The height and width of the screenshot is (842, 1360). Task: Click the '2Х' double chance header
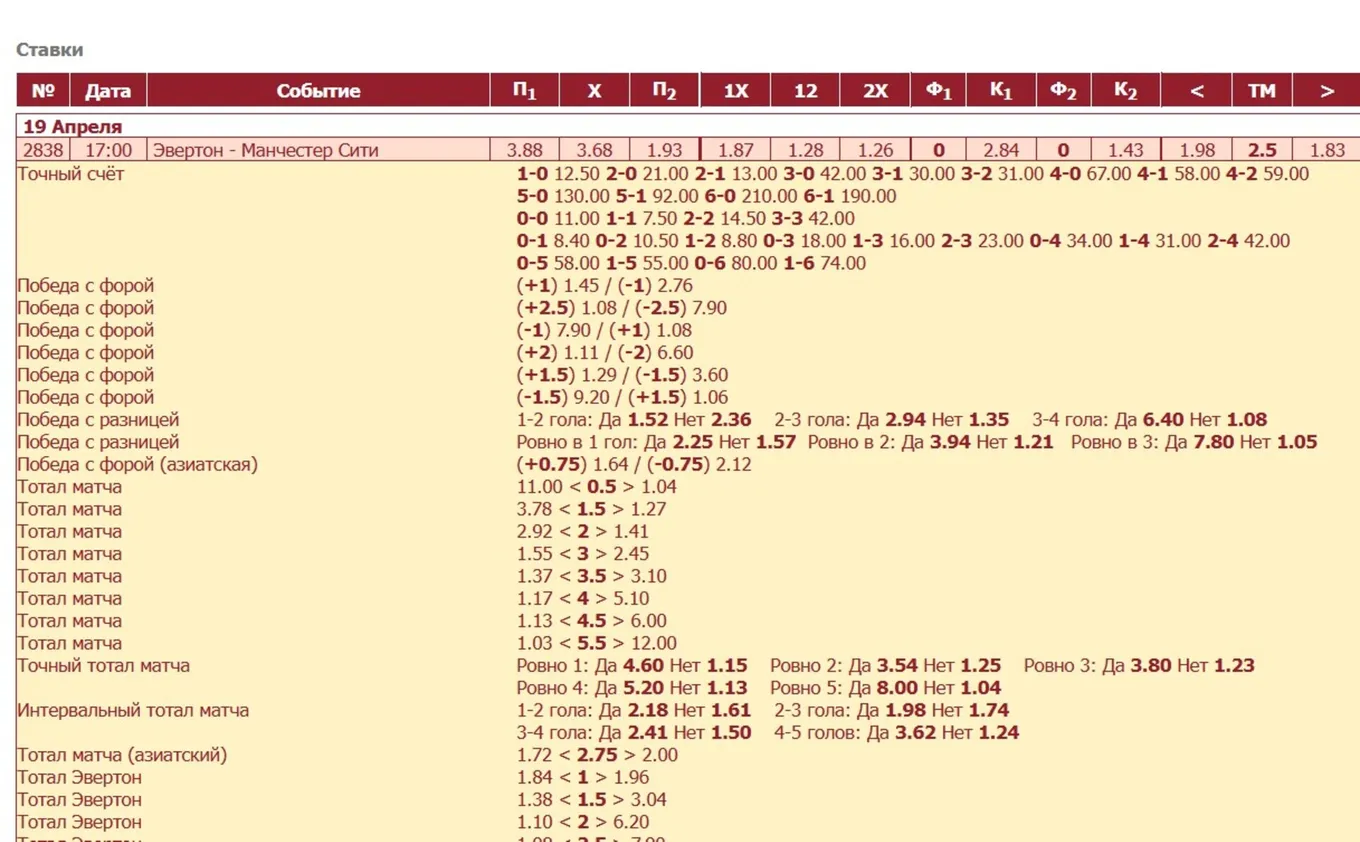pos(875,91)
